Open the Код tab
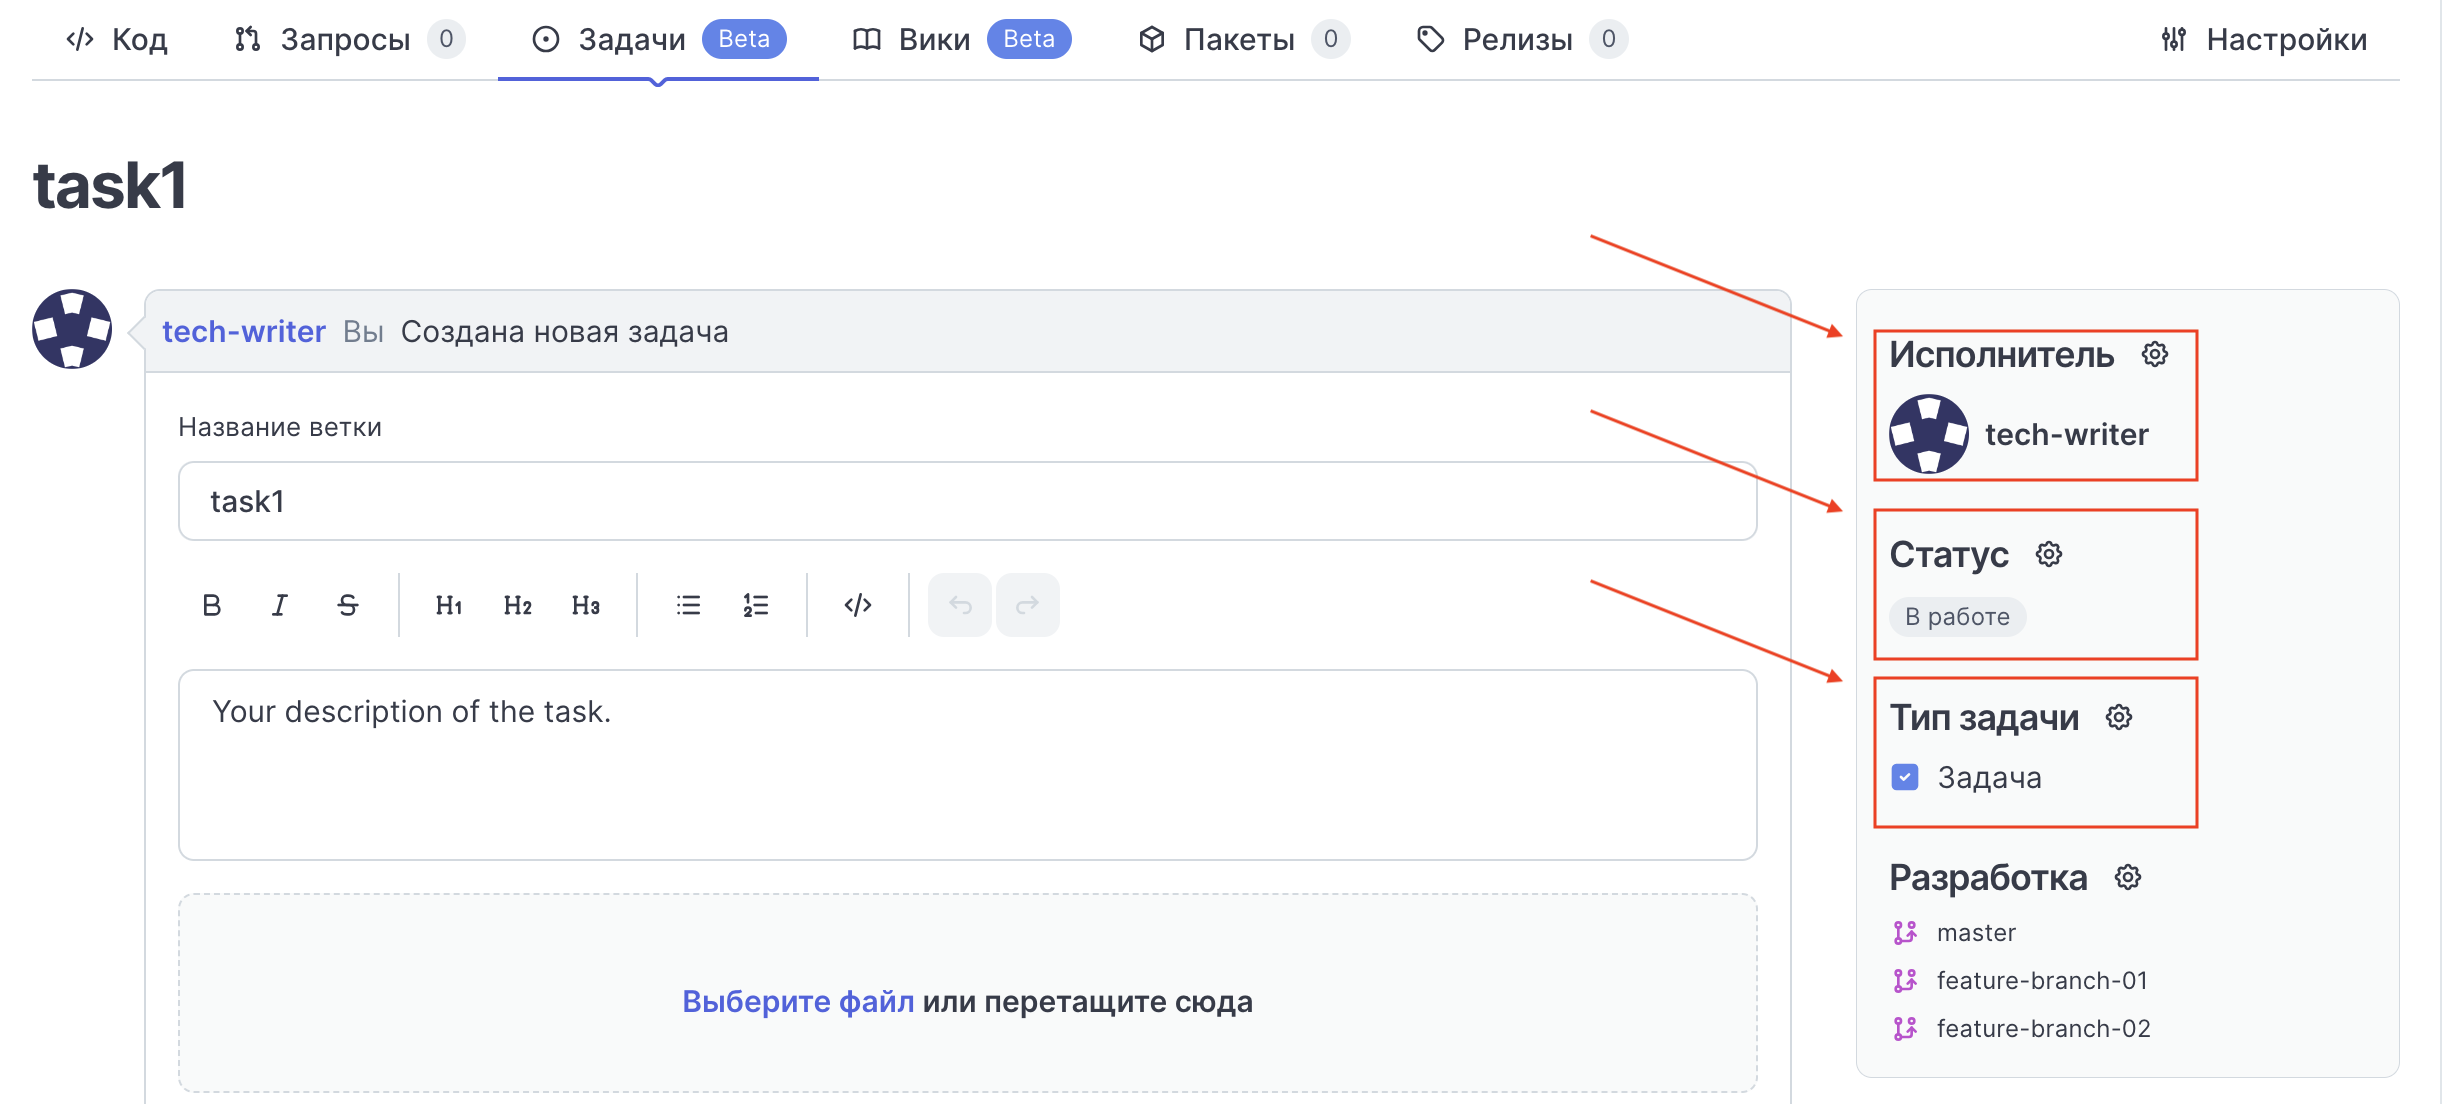Screen dimensions: 2442x1104 tap(117, 39)
